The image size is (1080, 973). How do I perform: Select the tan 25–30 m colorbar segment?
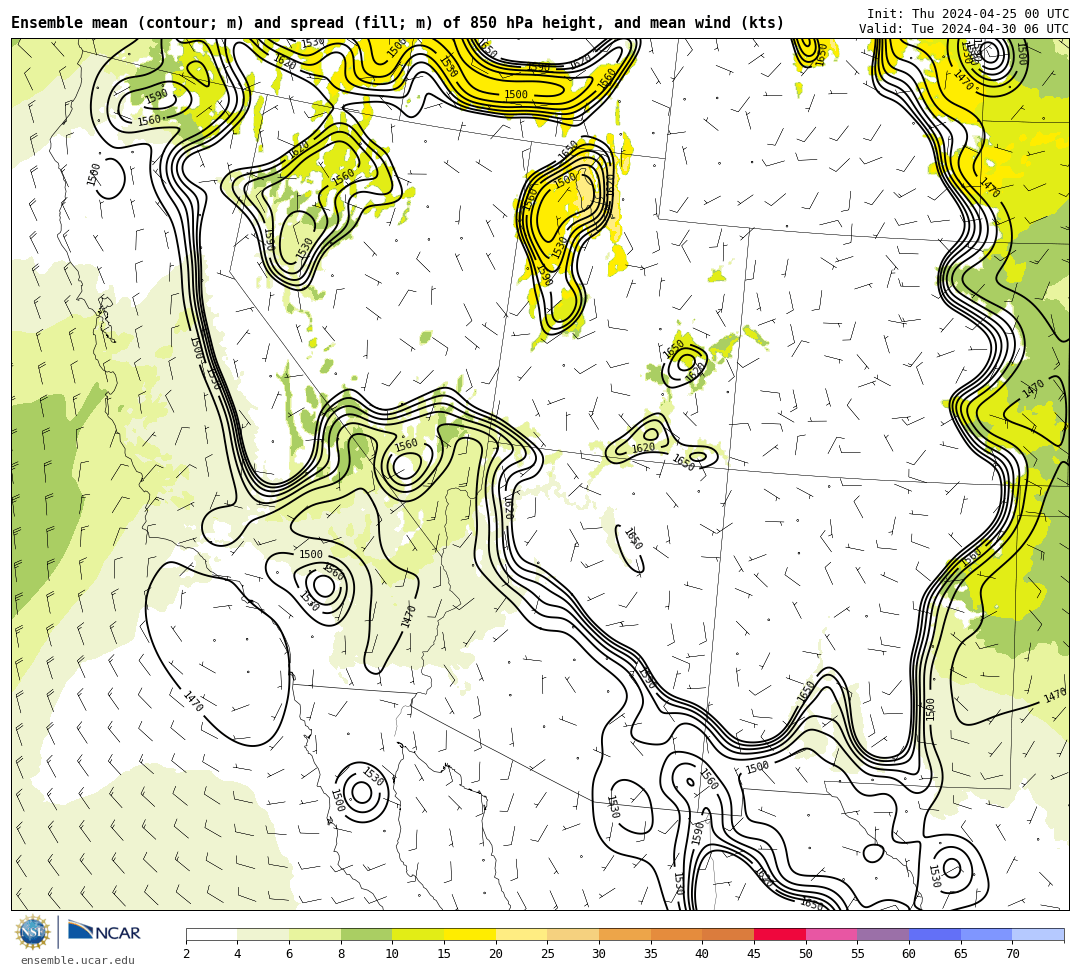click(x=573, y=934)
